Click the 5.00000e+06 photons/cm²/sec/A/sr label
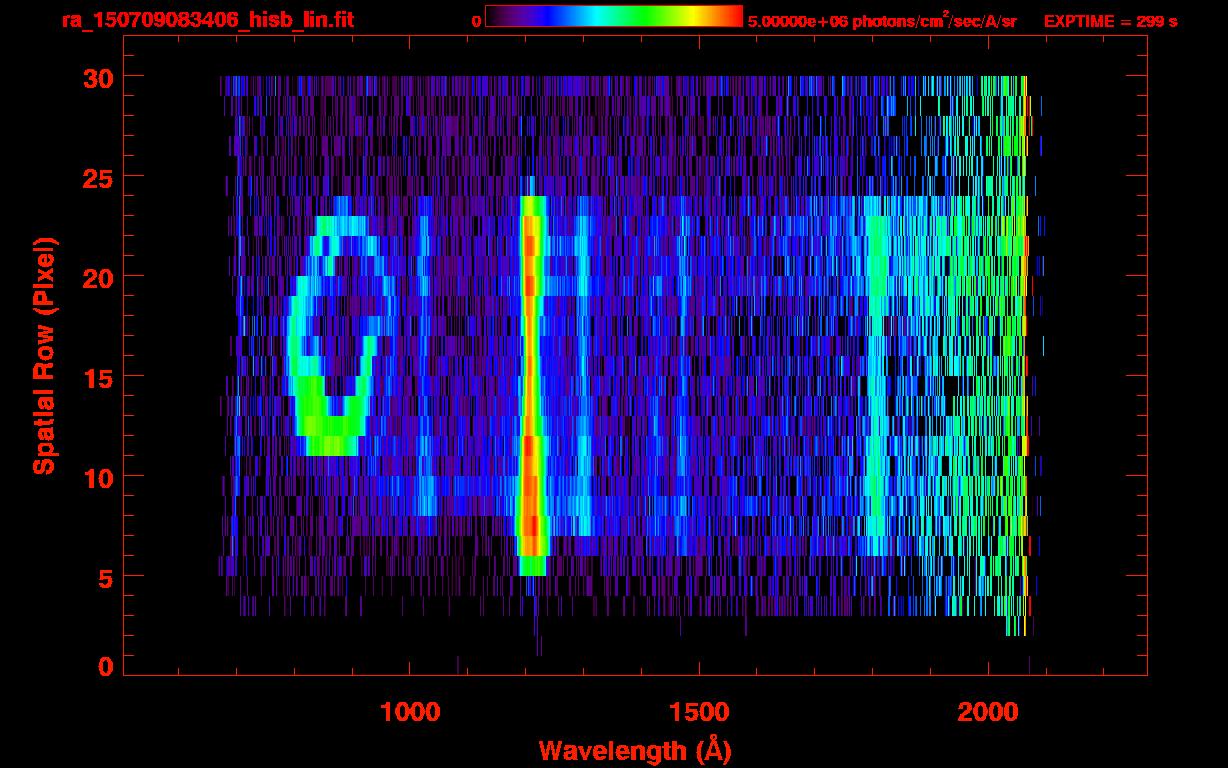The image size is (1228, 768). 881,20
